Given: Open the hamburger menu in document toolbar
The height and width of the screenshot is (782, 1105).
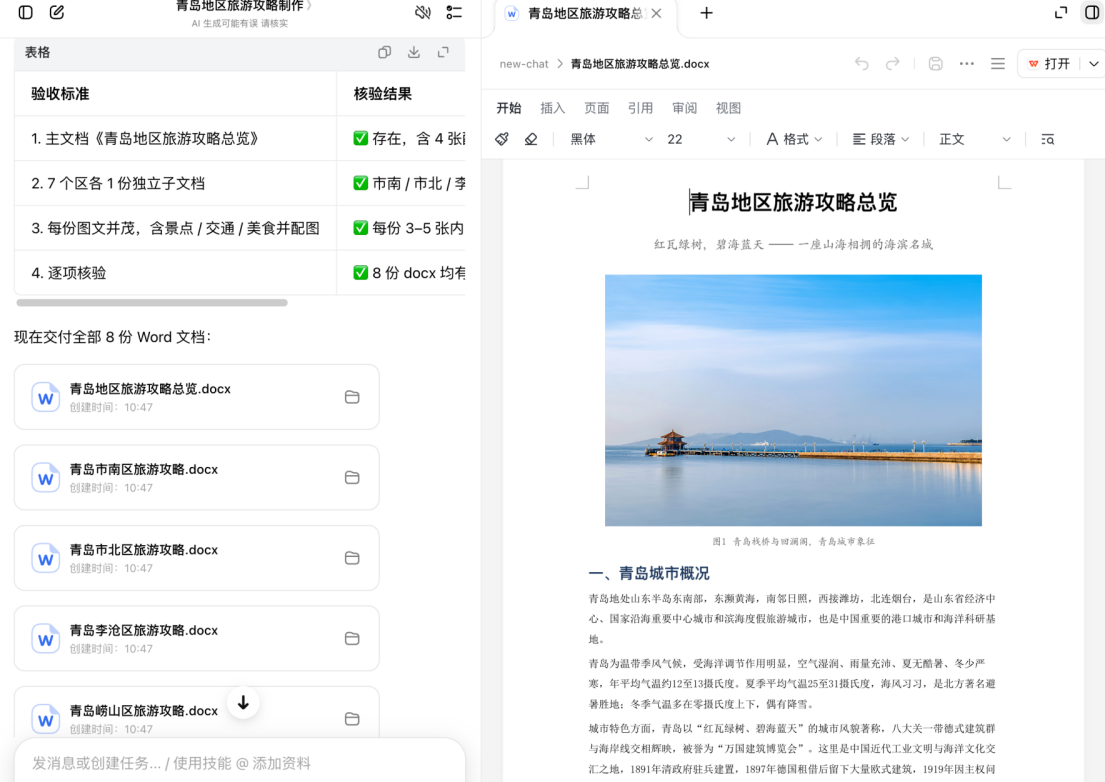Looking at the screenshot, I should coord(998,63).
